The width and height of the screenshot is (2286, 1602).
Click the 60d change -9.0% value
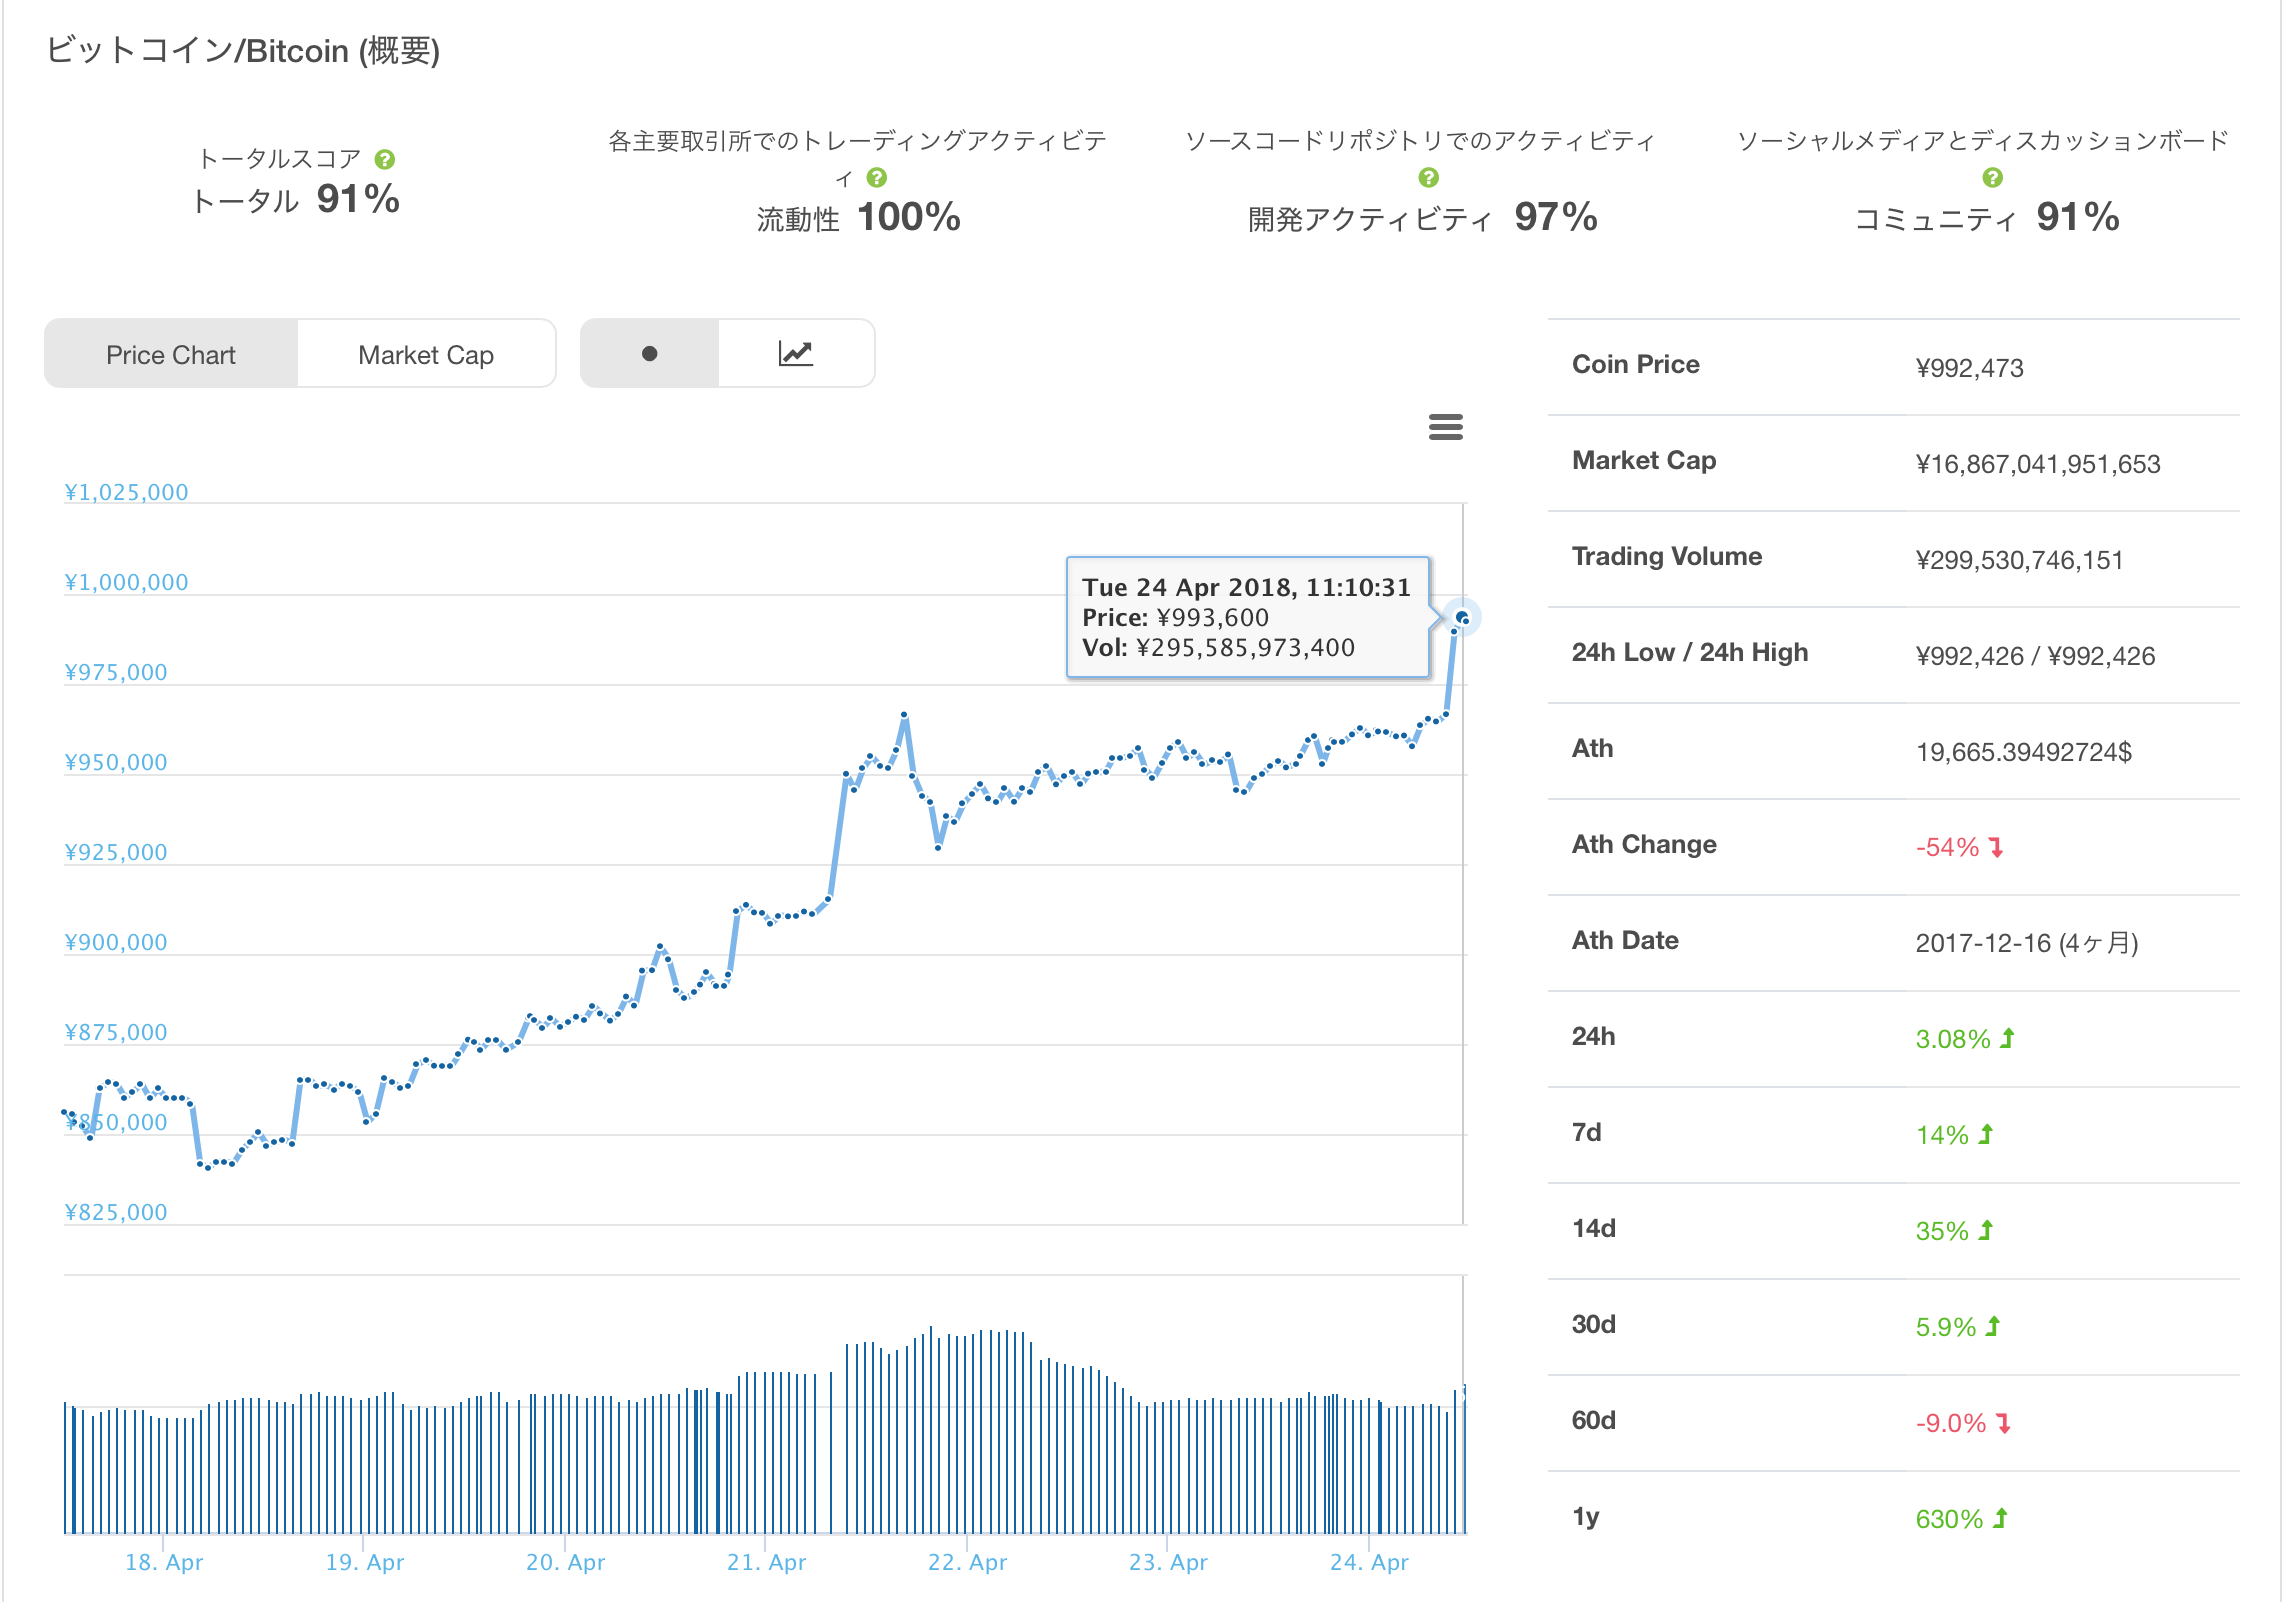1963,1423
